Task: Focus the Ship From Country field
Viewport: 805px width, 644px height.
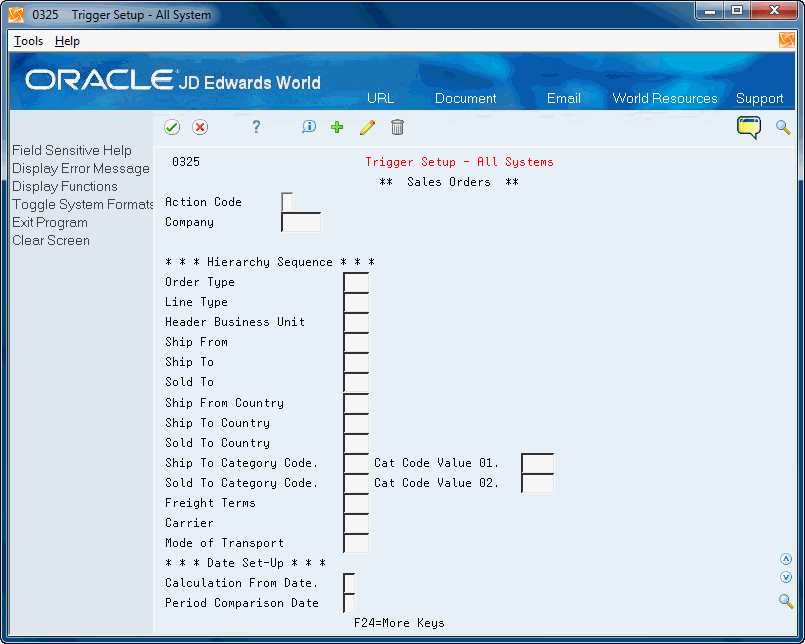Action: tap(356, 403)
